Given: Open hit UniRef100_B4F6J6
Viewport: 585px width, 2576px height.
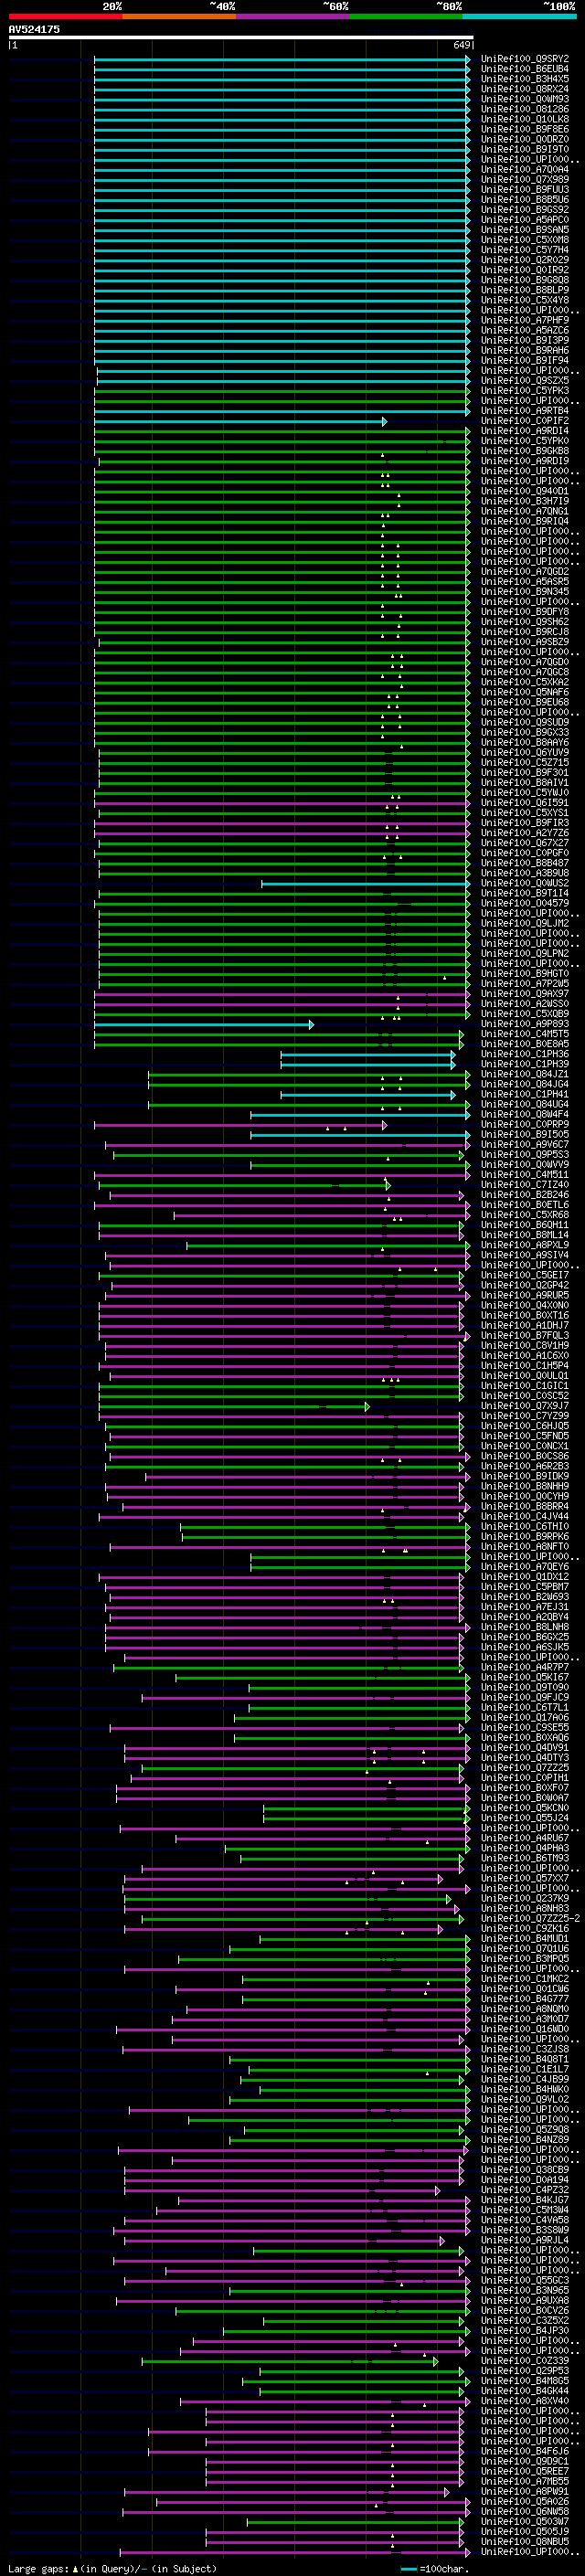Looking at the screenshot, I should point(524,2452).
